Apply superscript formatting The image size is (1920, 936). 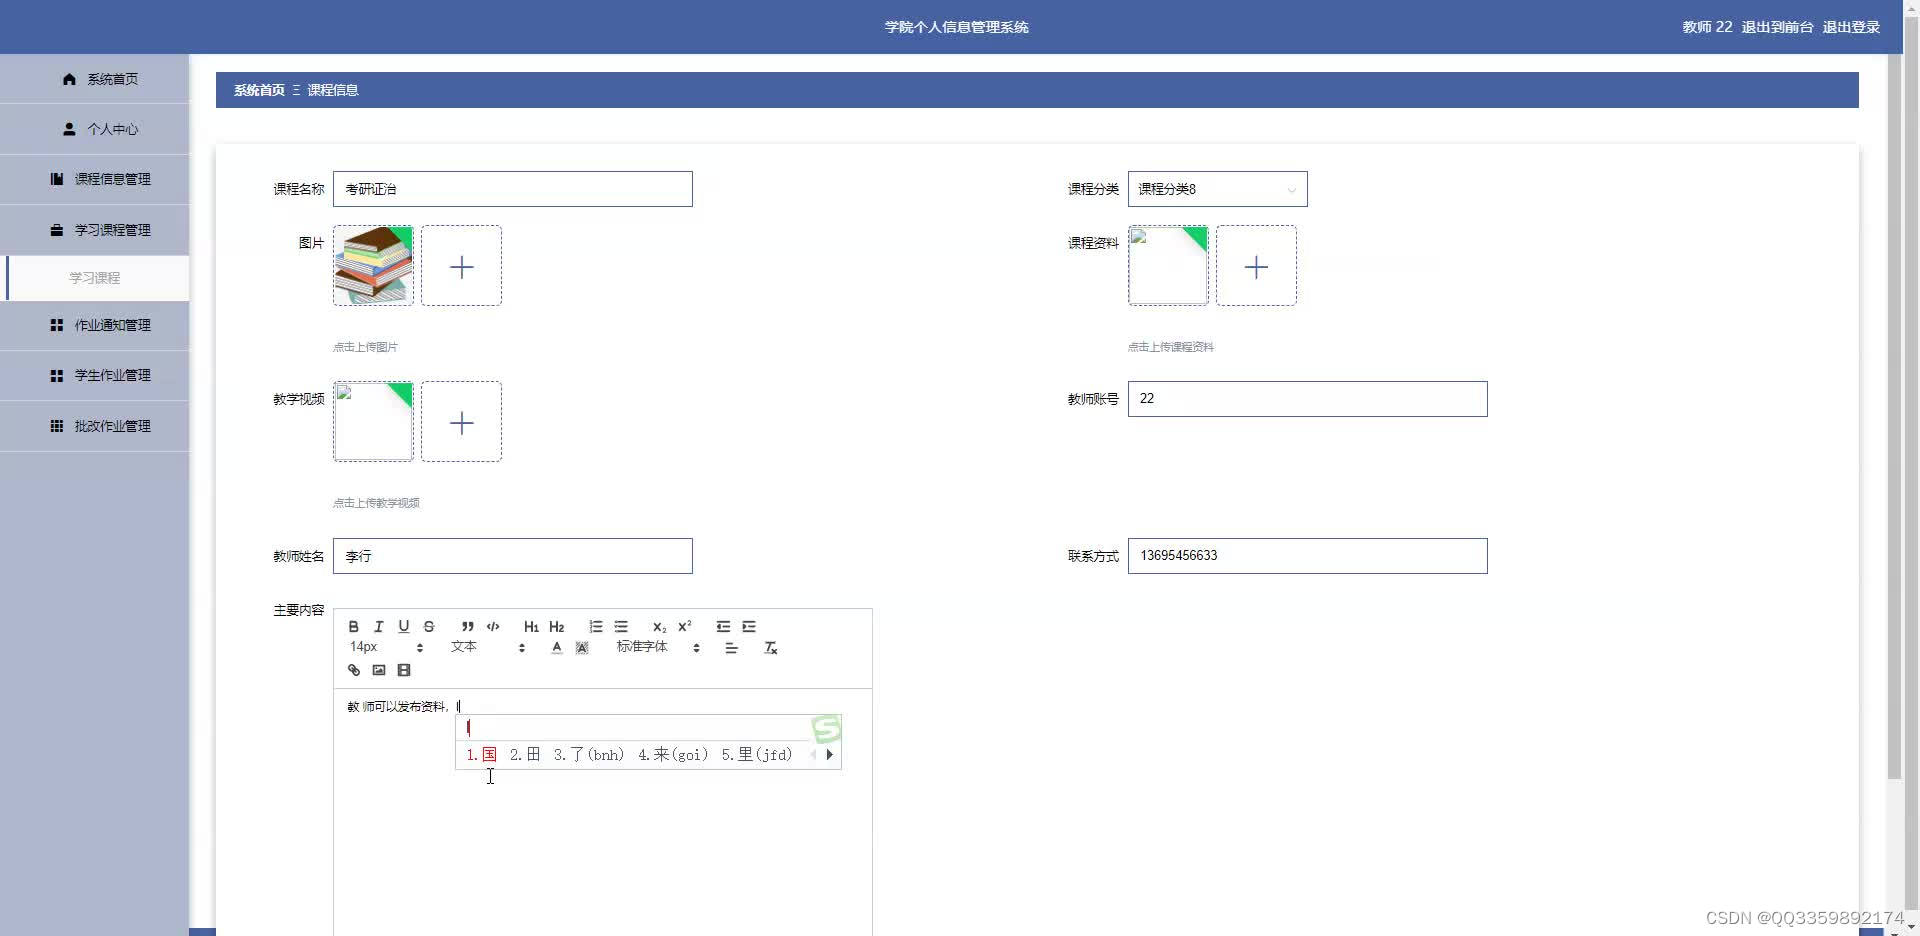pyautogui.click(x=685, y=627)
